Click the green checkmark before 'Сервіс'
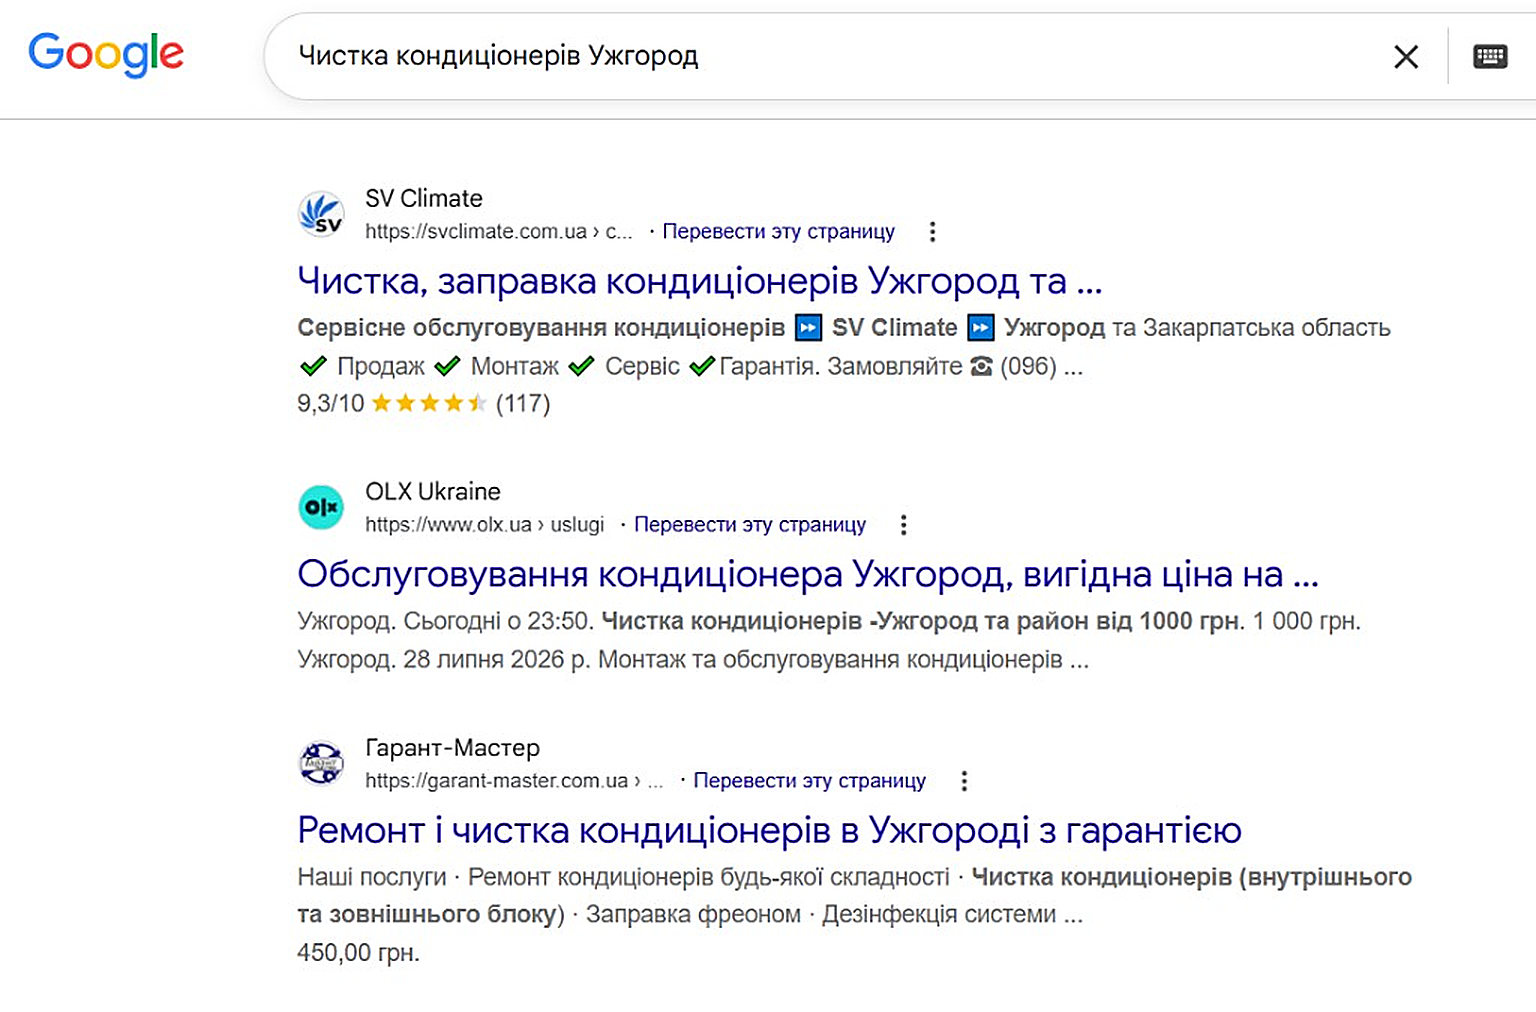 [581, 366]
